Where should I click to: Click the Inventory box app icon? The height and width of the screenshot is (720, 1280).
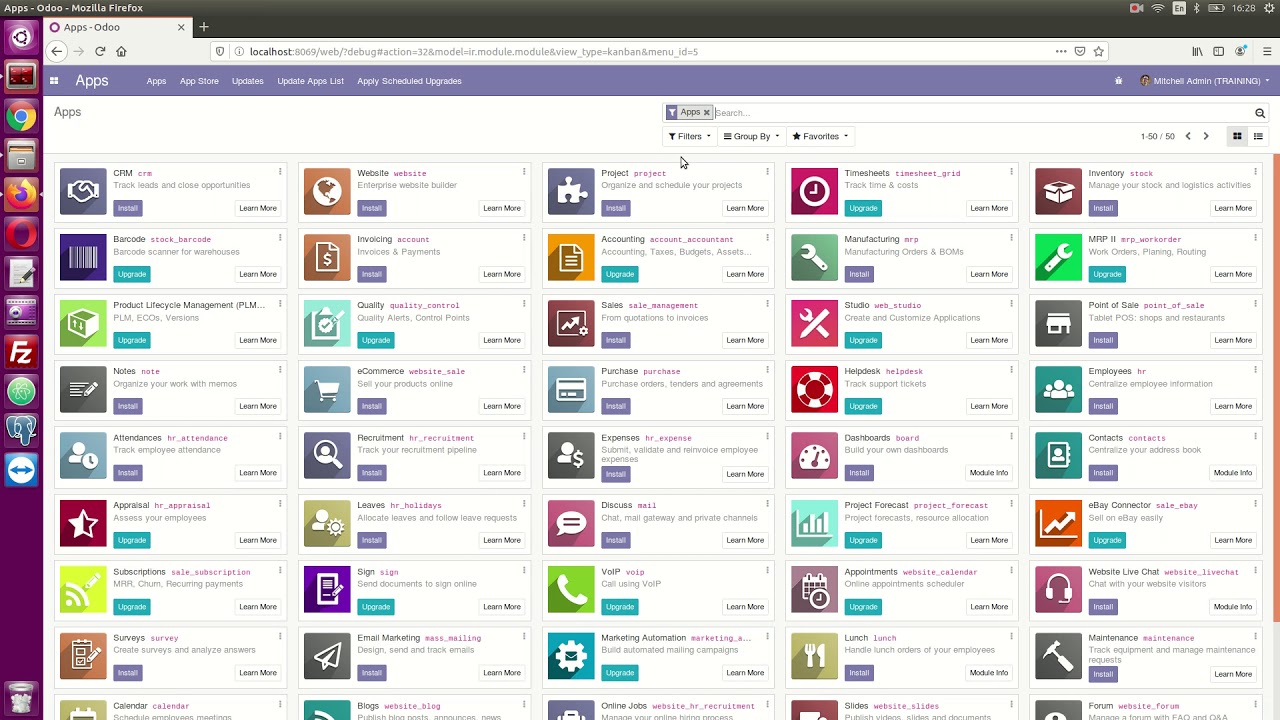pyautogui.click(x=1059, y=191)
